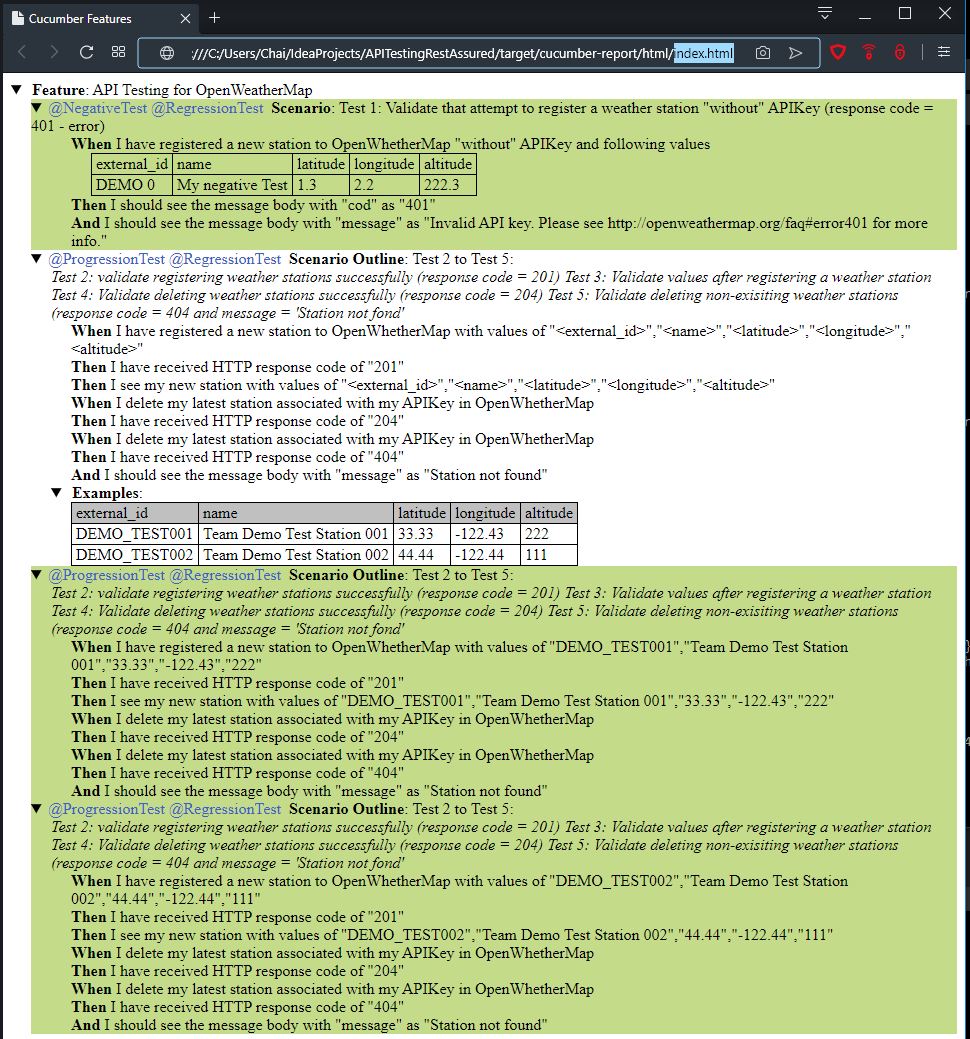
Task: Click 'Team Demo Test Station 002' cell
Action: coord(296,555)
